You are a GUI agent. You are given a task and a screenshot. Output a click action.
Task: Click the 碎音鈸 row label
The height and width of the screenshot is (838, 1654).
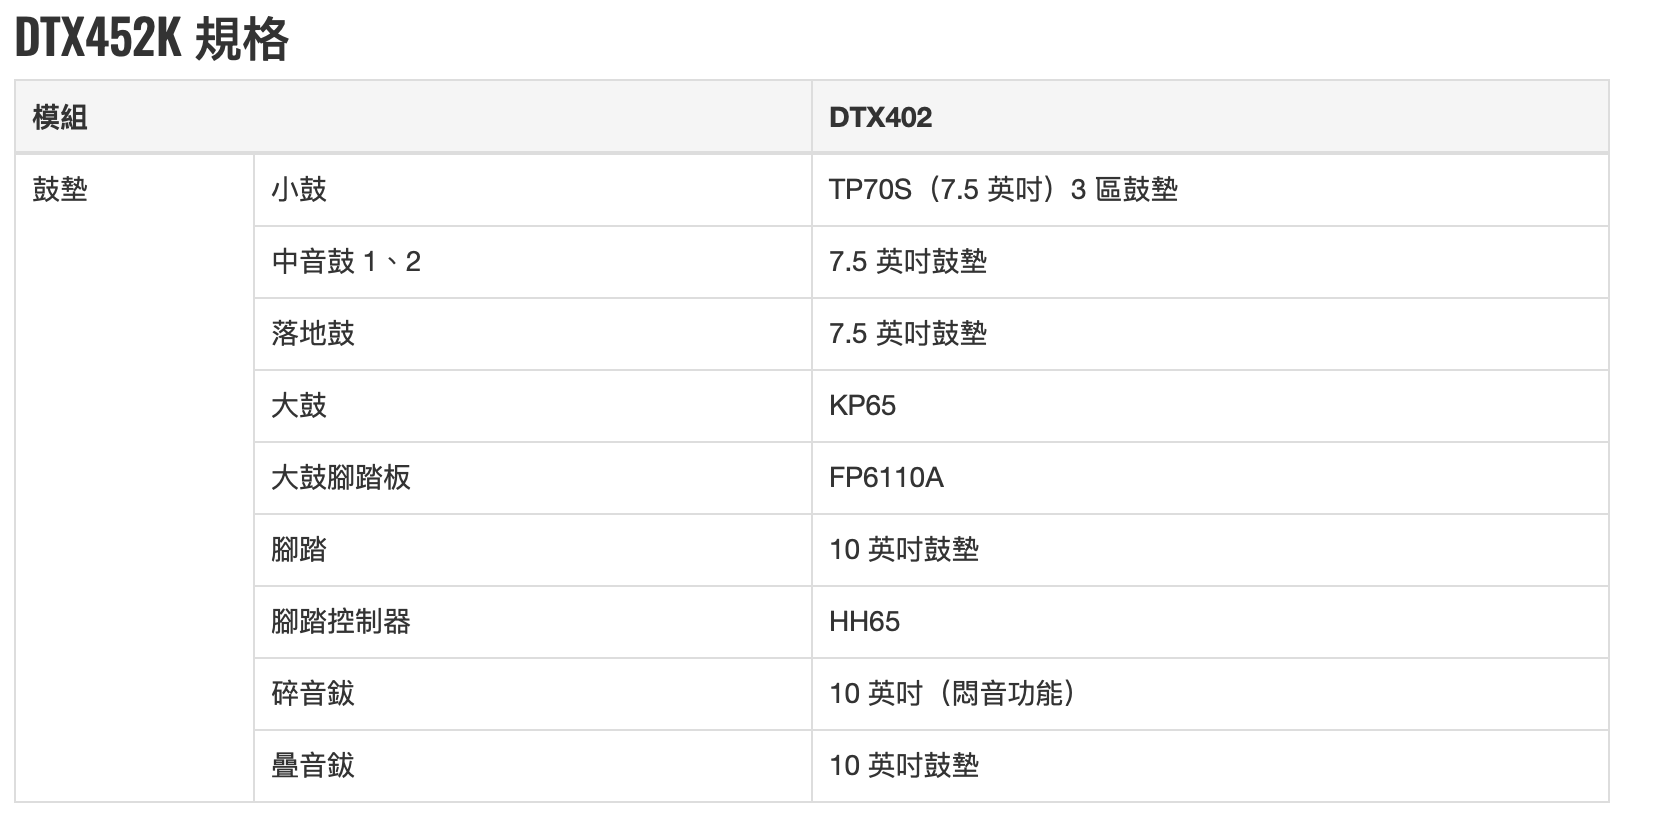pyautogui.click(x=313, y=693)
